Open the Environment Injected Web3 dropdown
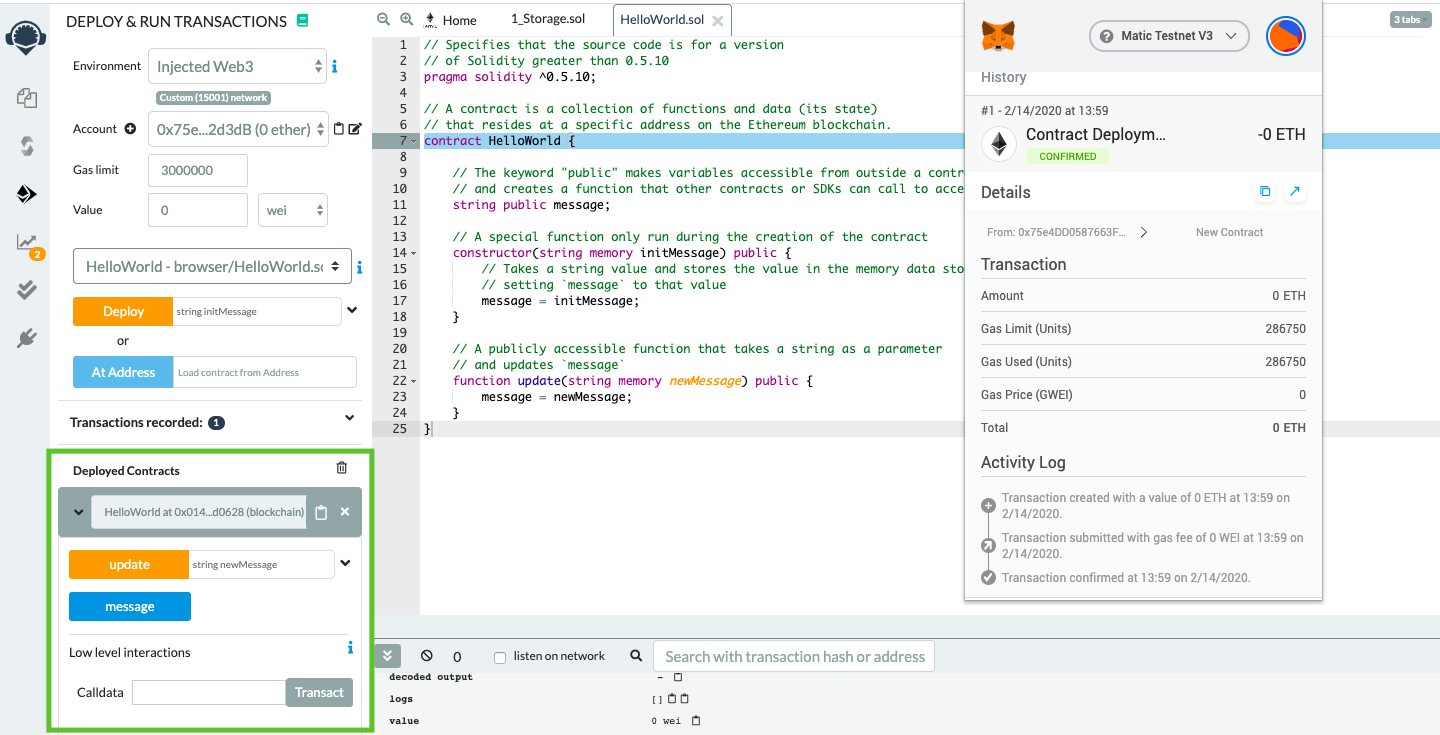Viewport: 1440px width, 735px height. (238, 67)
